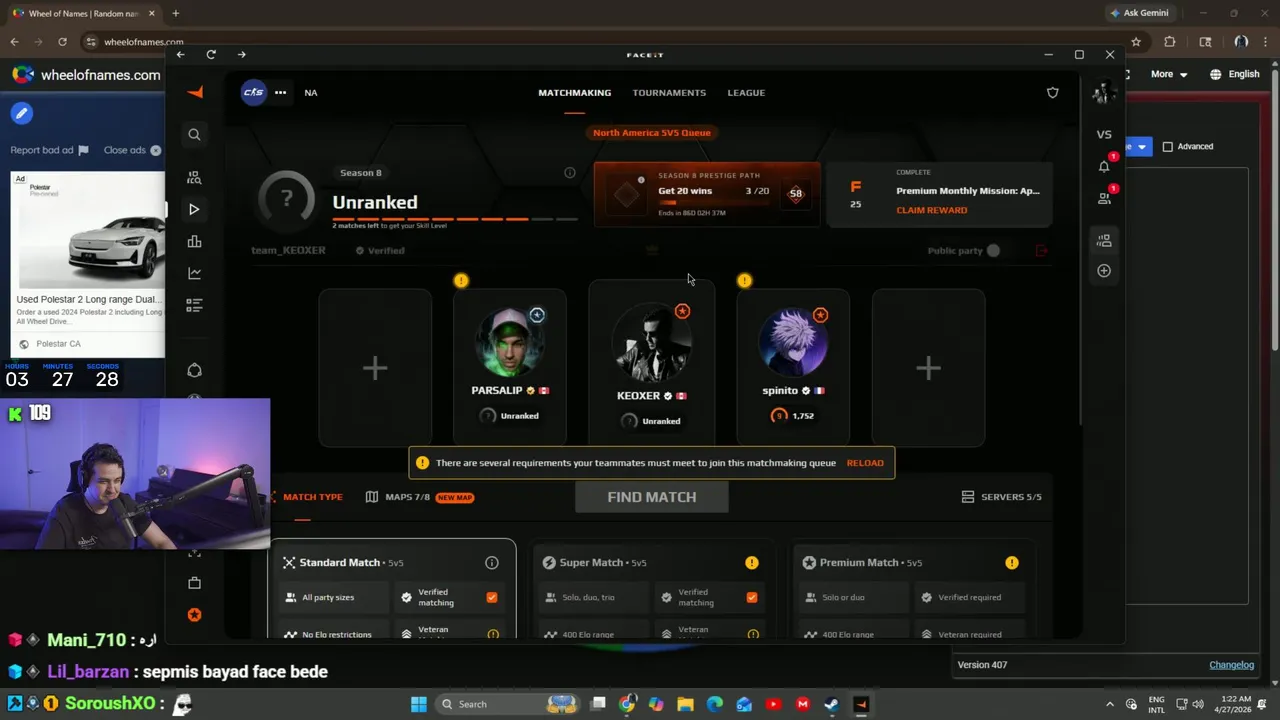The width and height of the screenshot is (1280, 720).
Task: Open YouTube from the Windows taskbar
Action: [773, 704]
